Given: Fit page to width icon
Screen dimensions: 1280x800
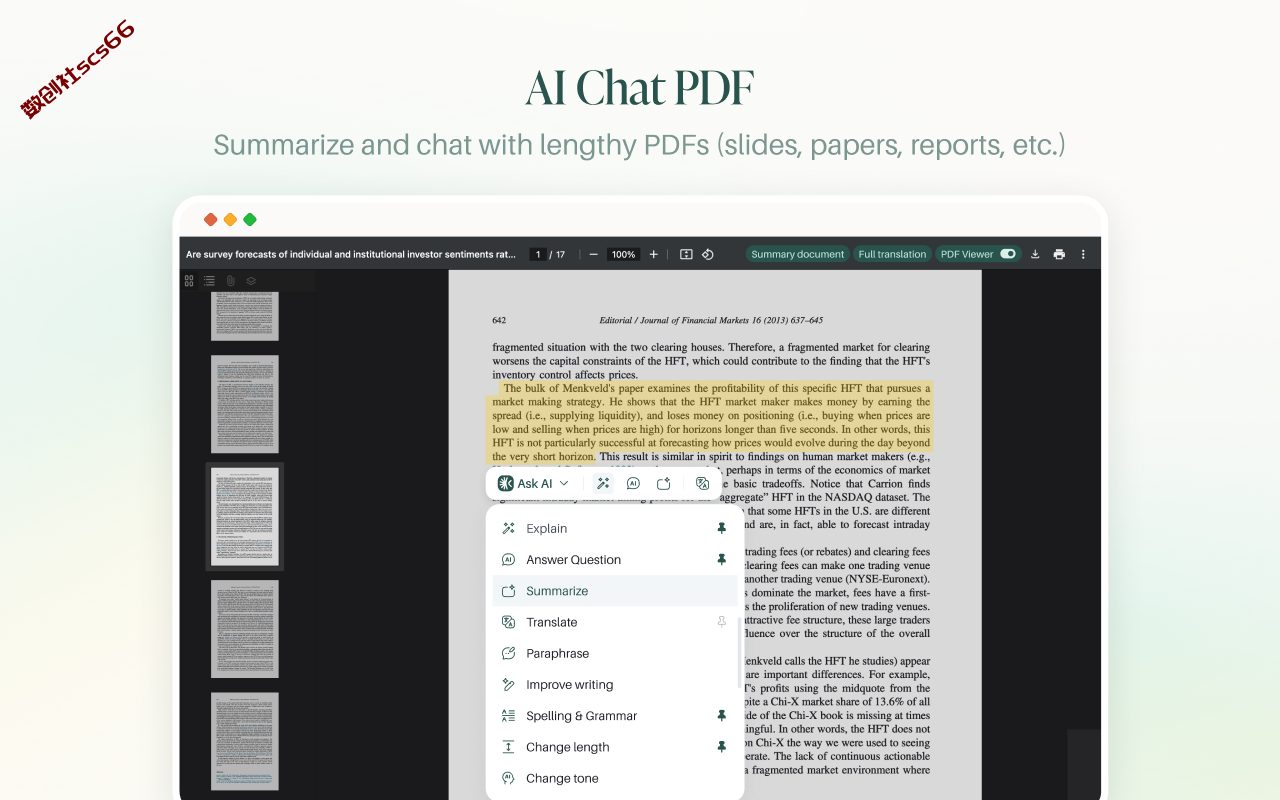Looking at the screenshot, I should (686, 254).
